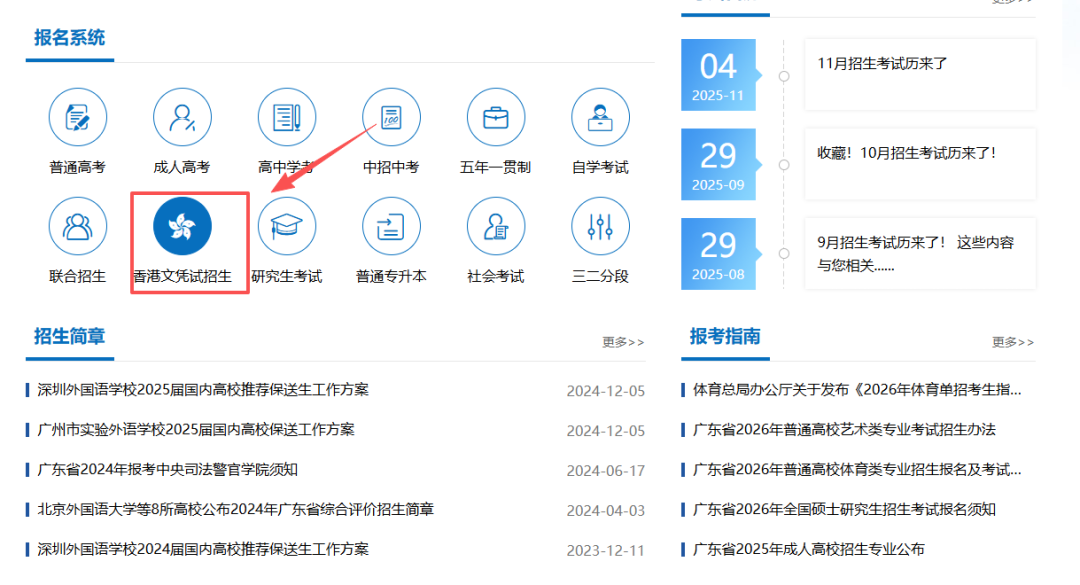Select the 五年一贯制 icon
1080x585 pixels.
point(495,117)
